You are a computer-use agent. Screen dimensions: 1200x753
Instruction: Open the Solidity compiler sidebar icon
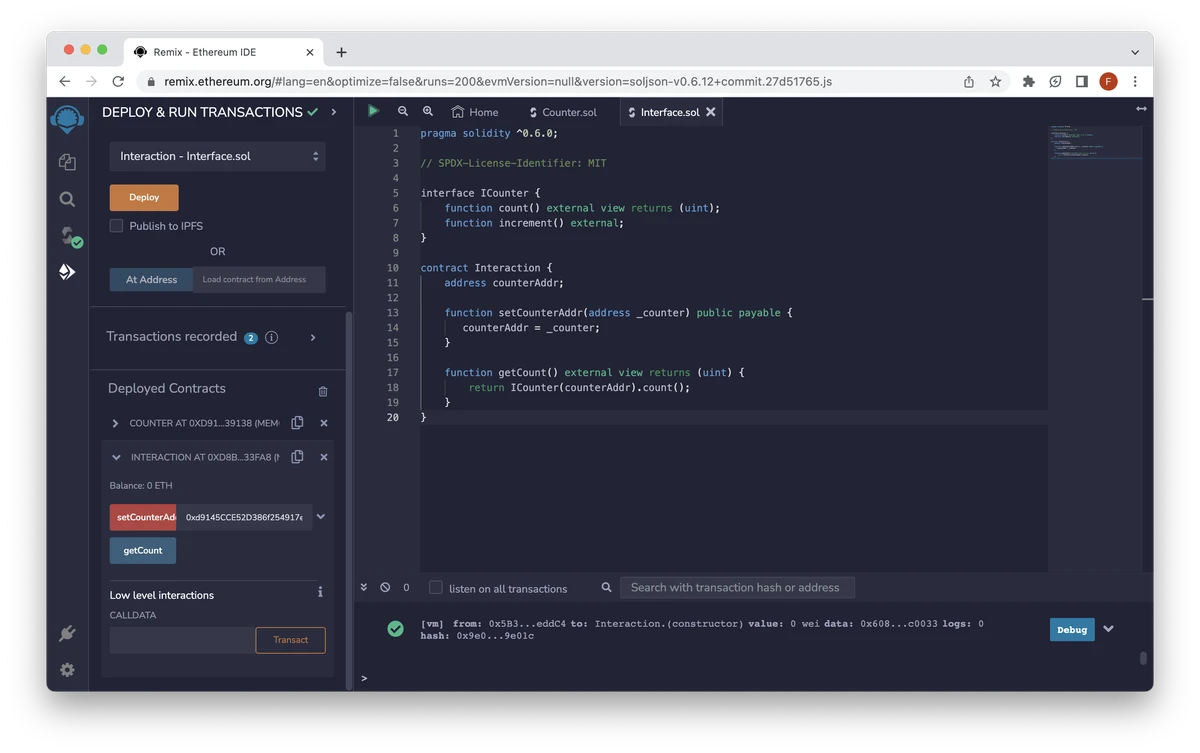(x=67, y=236)
